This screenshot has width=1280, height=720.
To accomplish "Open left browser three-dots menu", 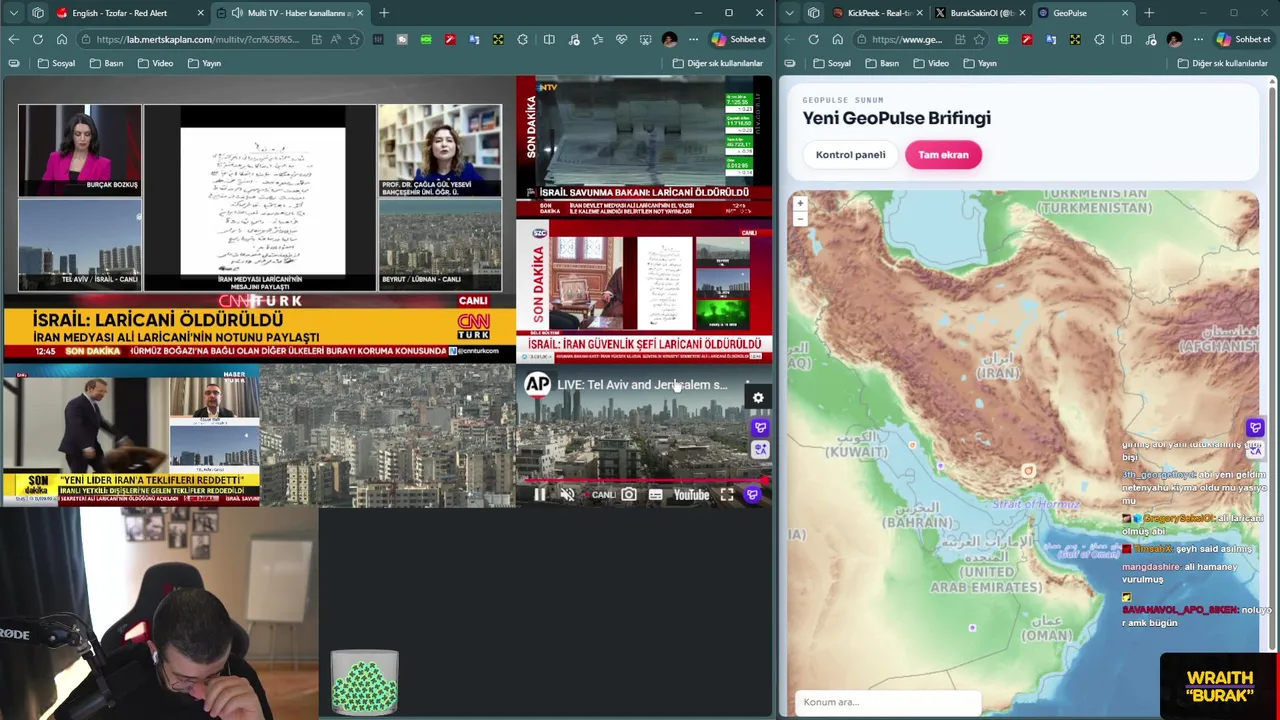I will click(693, 39).
